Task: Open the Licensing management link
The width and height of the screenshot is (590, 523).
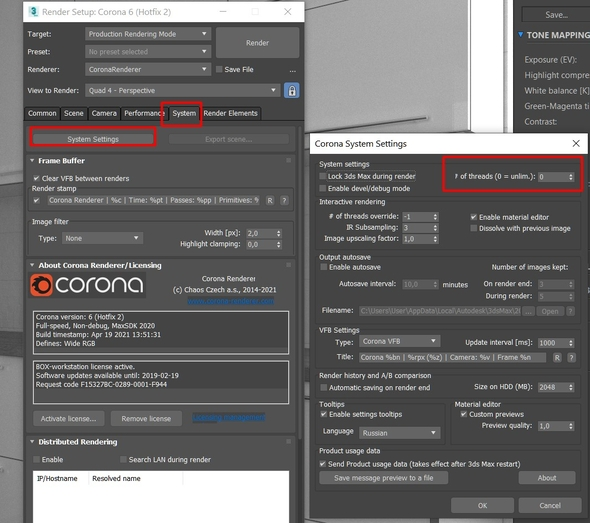Action: (x=228, y=417)
